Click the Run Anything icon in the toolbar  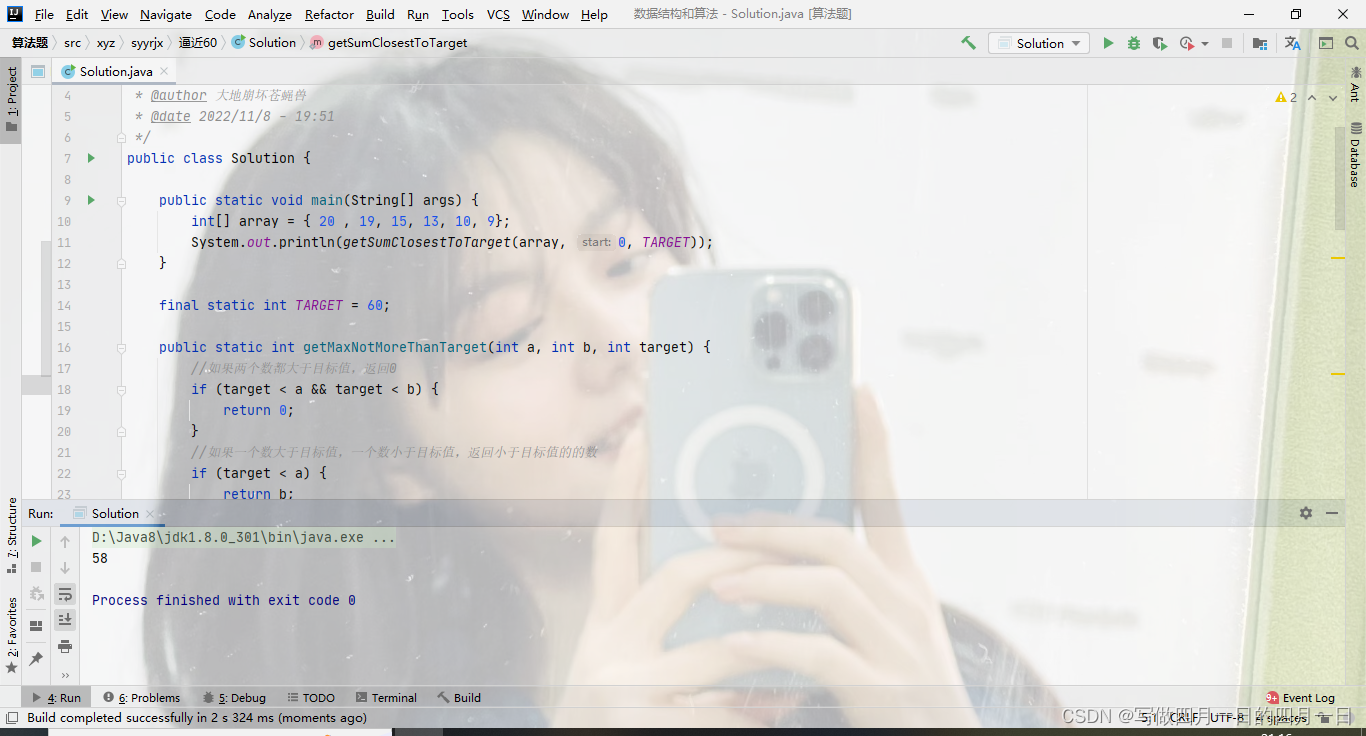(1326, 43)
